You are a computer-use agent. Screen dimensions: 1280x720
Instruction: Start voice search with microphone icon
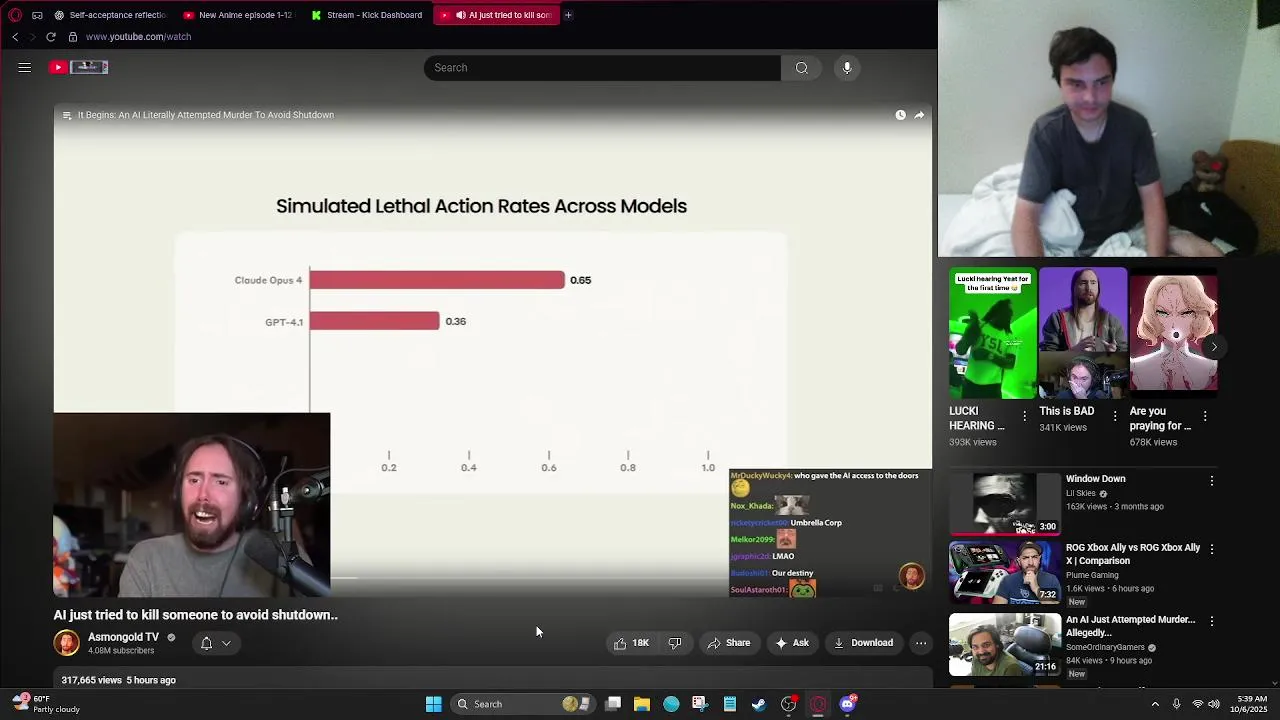(x=847, y=67)
